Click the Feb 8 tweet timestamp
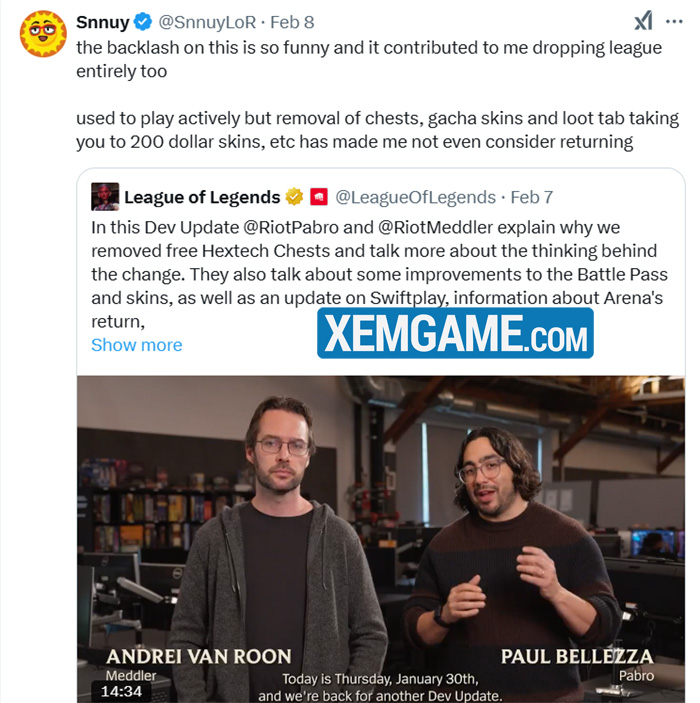 click(x=292, y=22)
